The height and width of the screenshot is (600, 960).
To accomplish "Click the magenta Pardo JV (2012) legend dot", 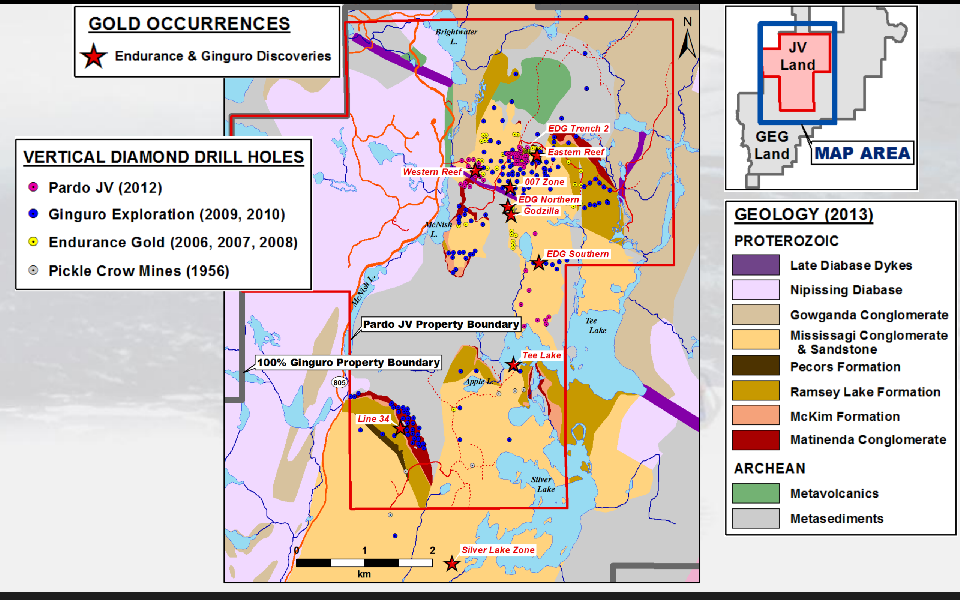I will click(x=35, y=187).
